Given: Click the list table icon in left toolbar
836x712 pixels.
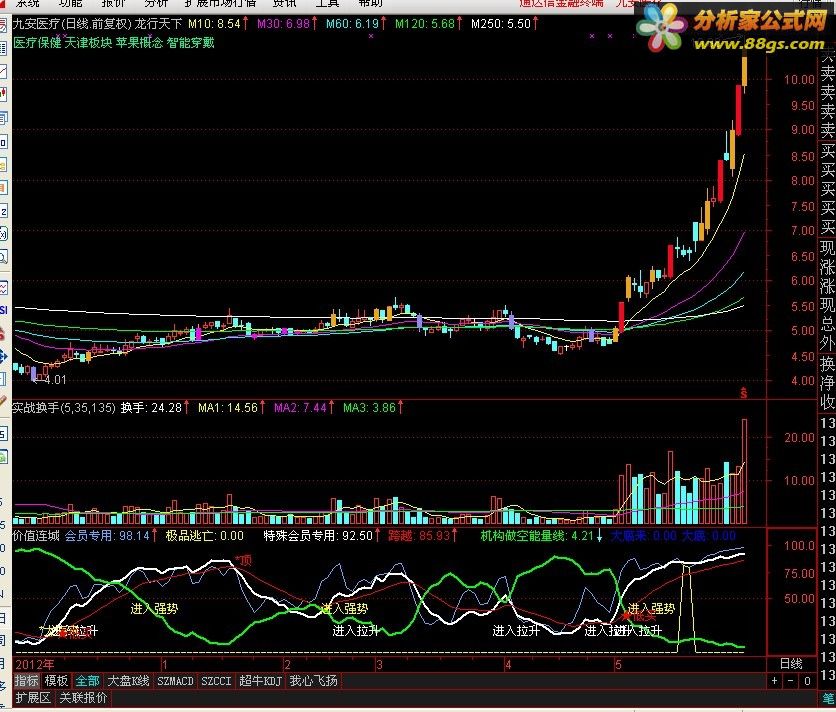Looking at the screenshot, I should 3,49.
